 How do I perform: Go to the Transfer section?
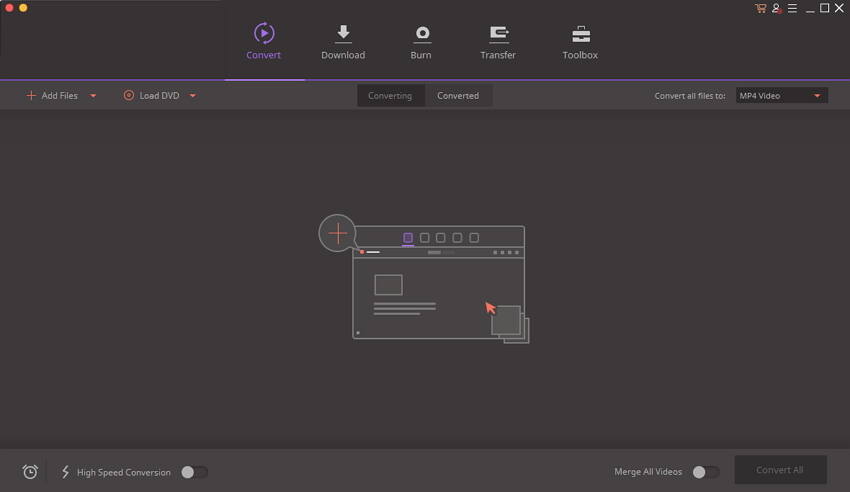(x=498, y=42)
